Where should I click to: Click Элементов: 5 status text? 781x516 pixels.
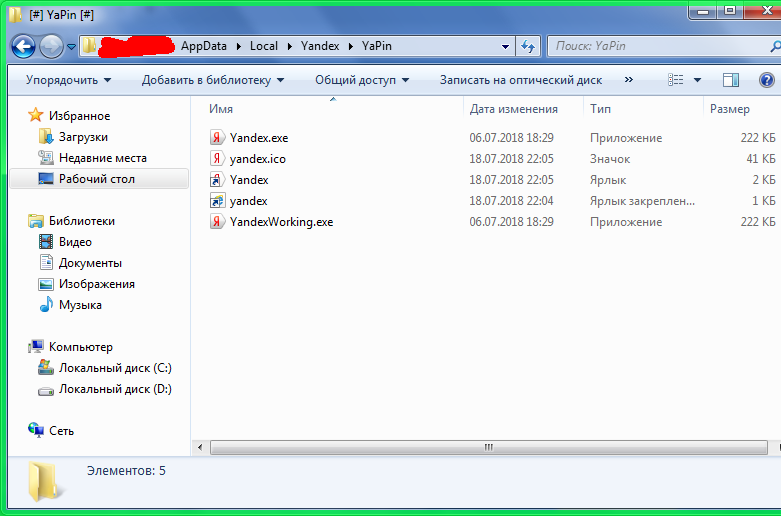point(126,471)
